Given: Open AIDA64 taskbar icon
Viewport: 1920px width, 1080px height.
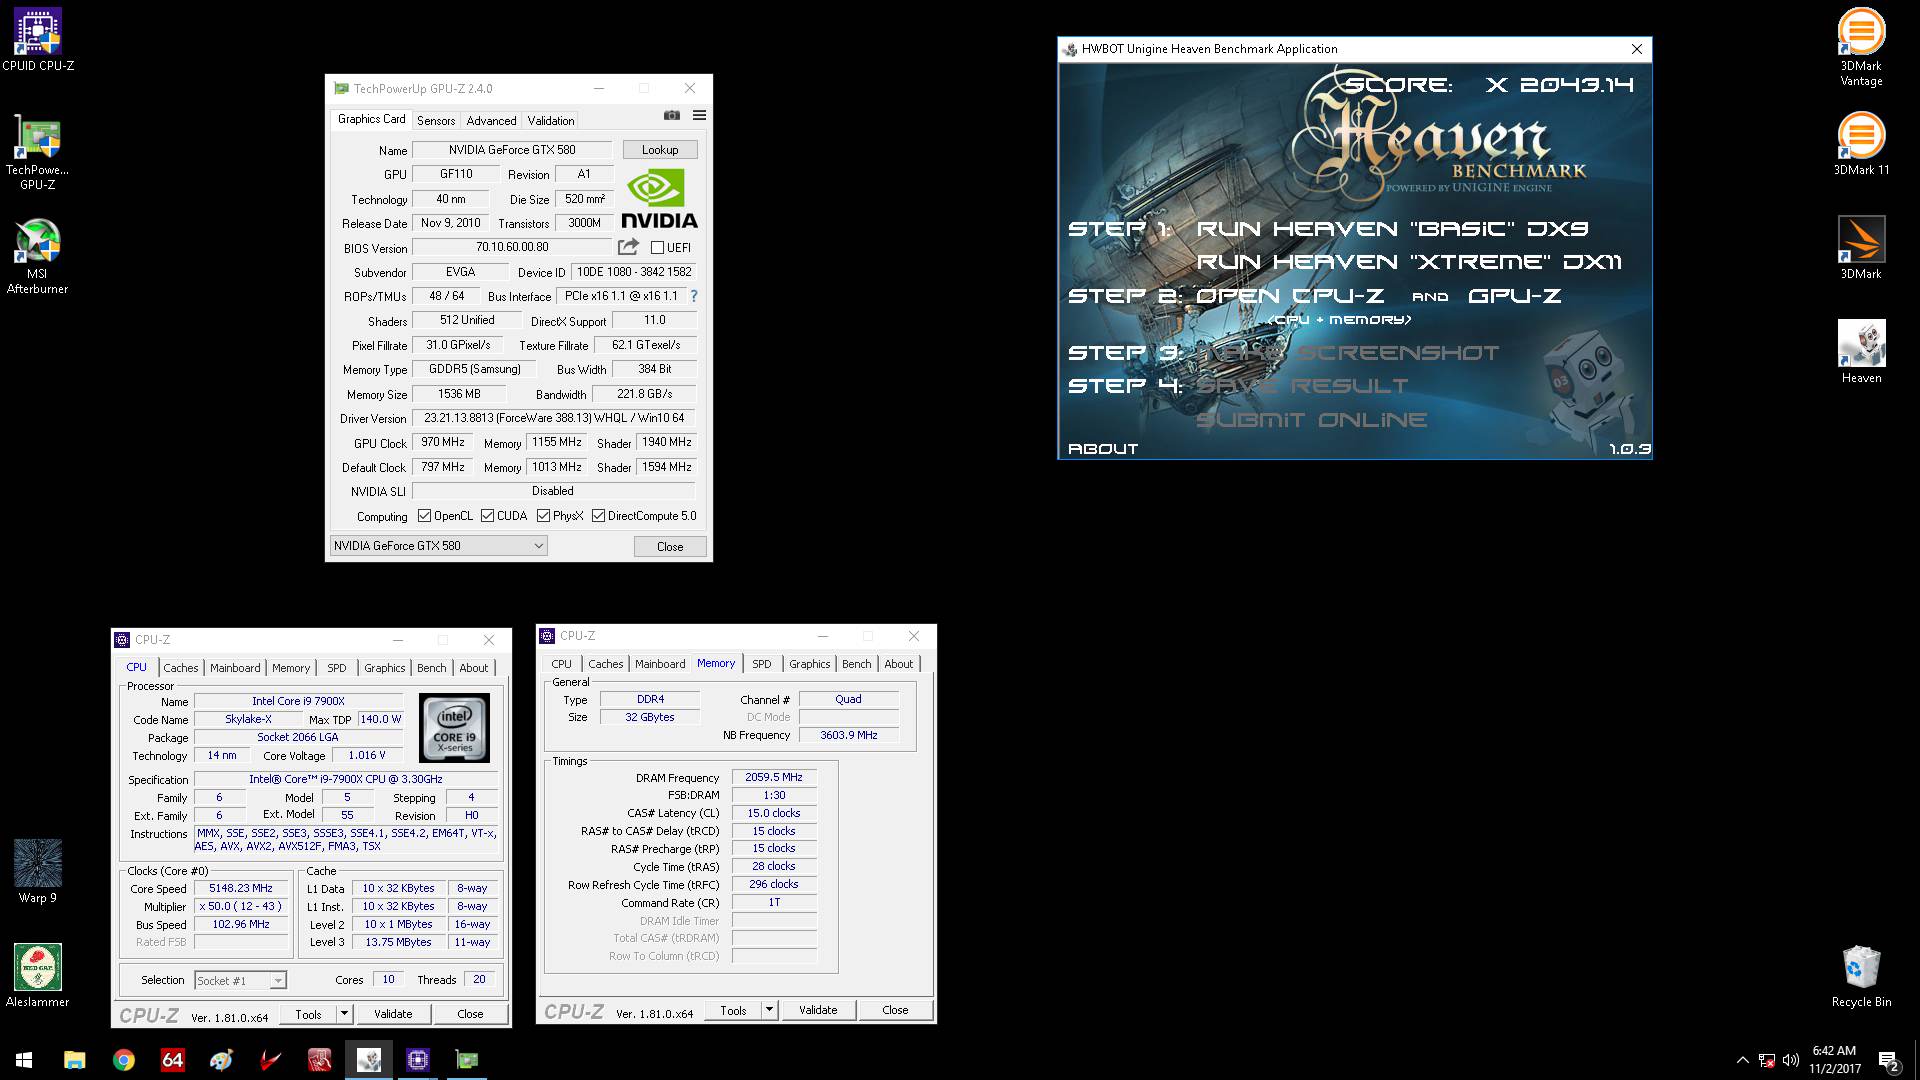Looking at the screenshot, I should tap(172, 1060).
